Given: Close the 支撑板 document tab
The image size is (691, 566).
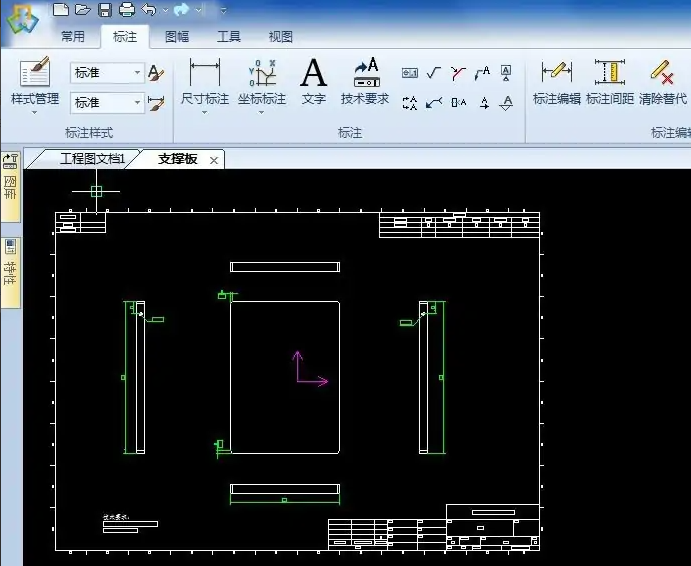Looking at the screenshot, I should [213, 160].
